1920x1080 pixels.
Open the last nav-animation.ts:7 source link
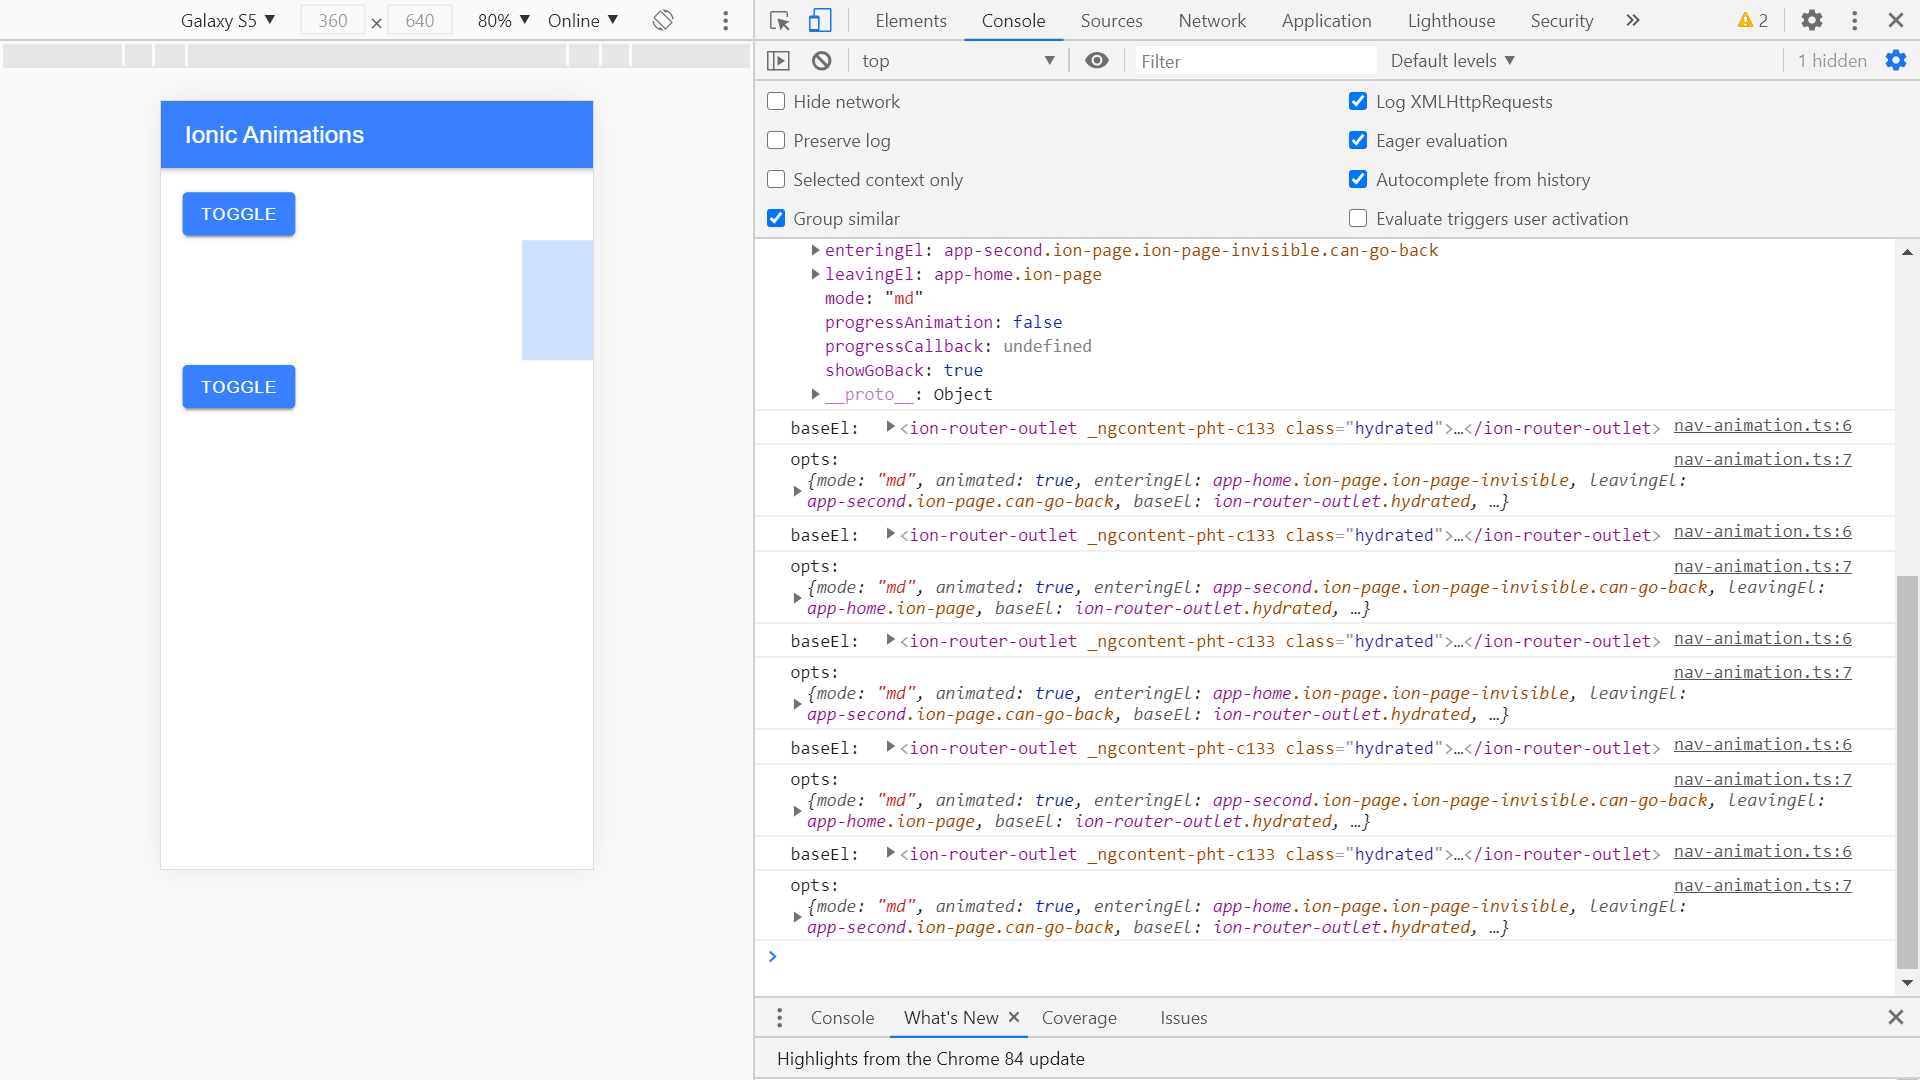(1762, 885)
